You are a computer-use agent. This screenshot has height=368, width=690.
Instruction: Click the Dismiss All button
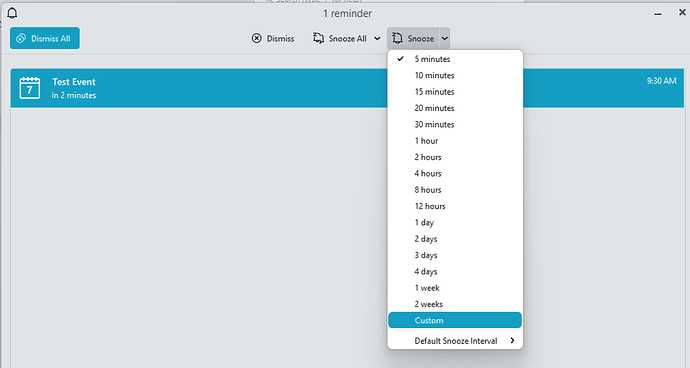pos(45,38)
